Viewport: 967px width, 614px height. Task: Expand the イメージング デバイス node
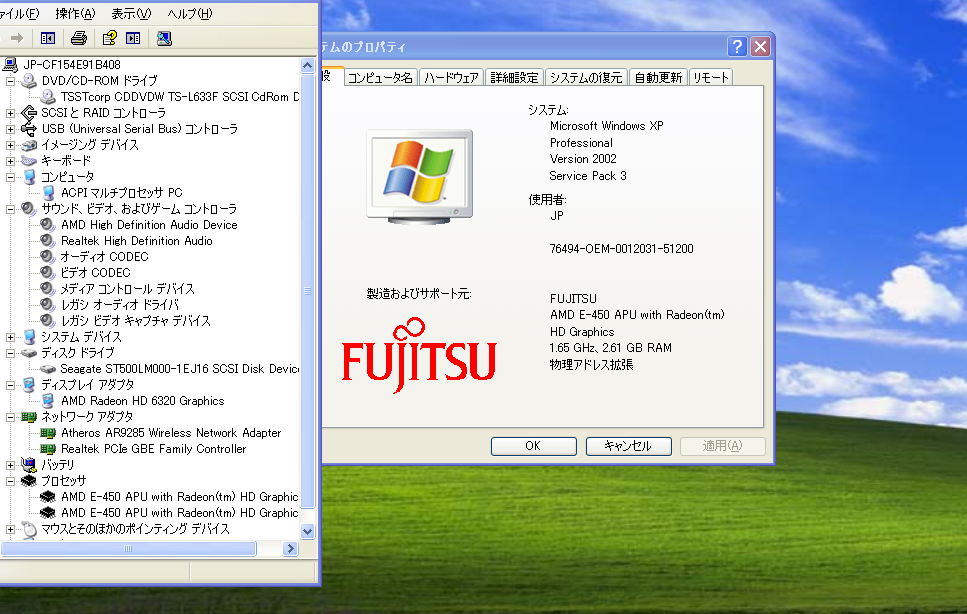[x=10, y=145]
